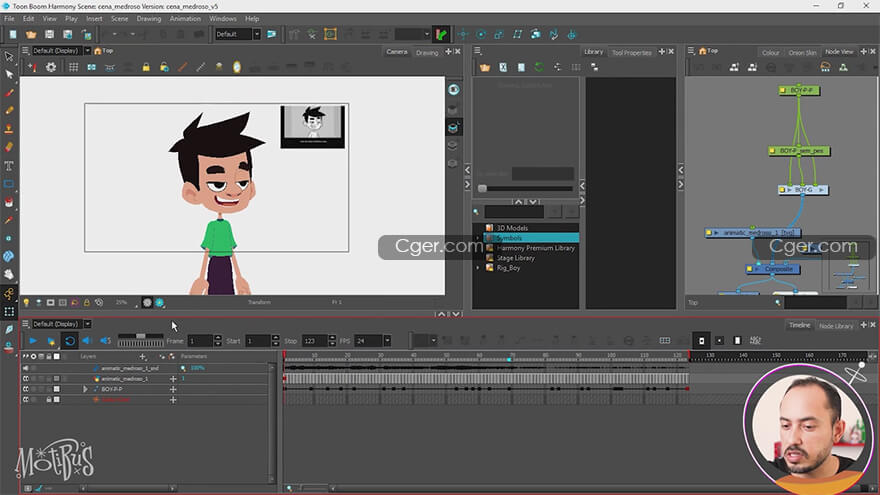Viewport: 880px width, 495px height.
Task: Open the Windows menu
Action: point(223,19)
